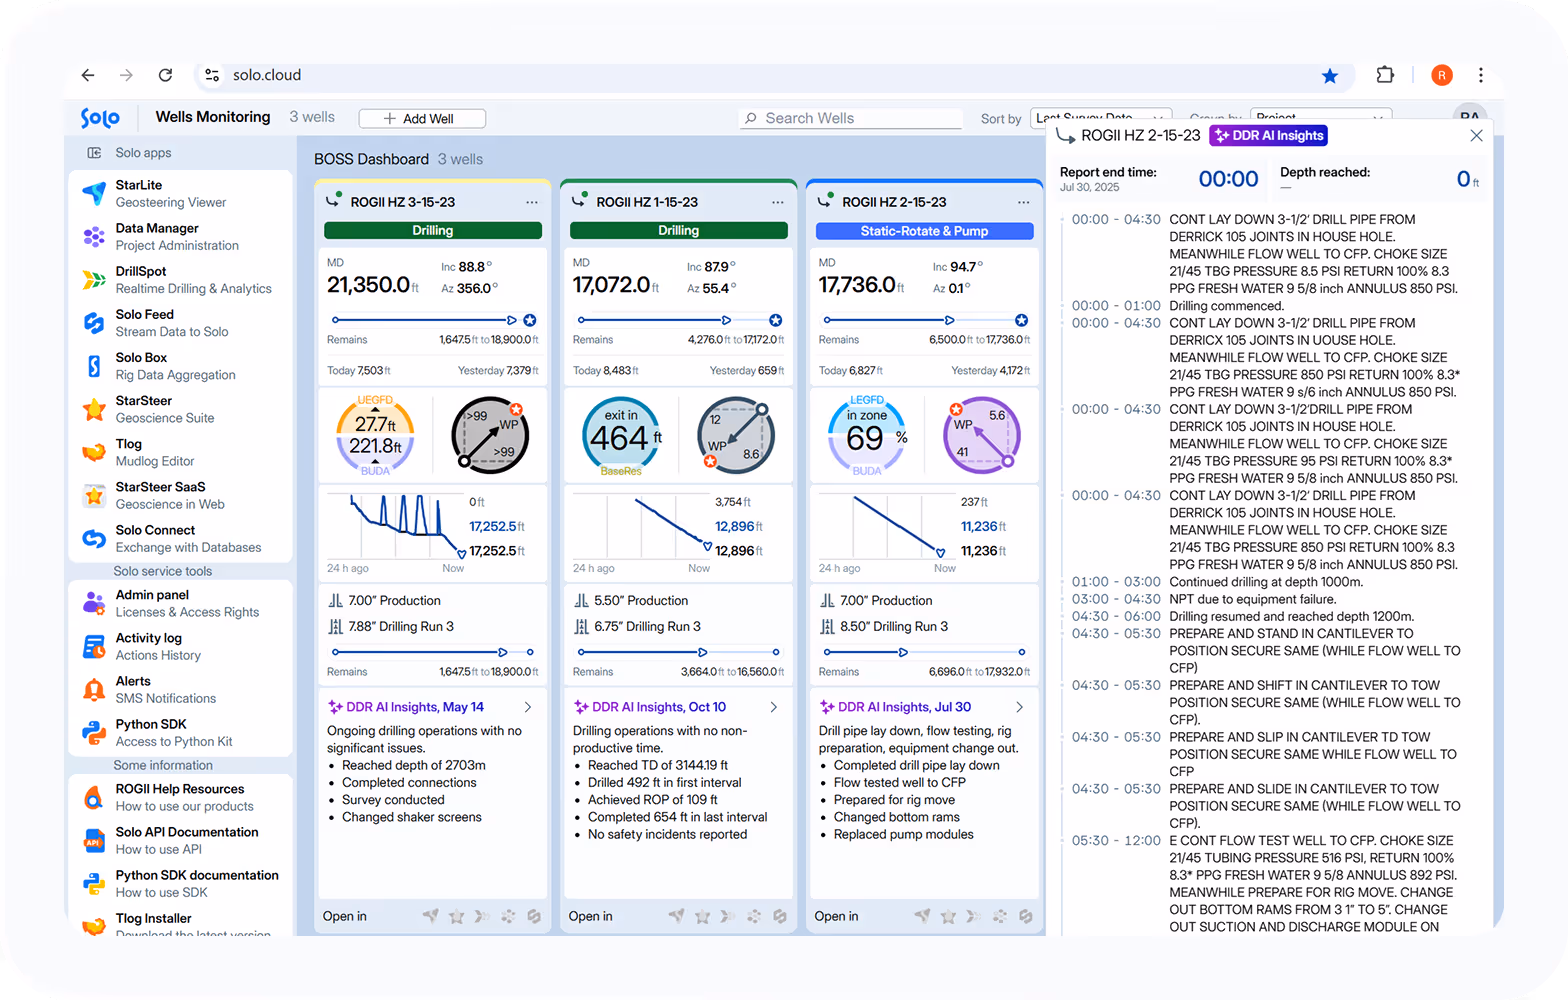Select 7.88" Drilling Run 3 text

click(401, 626)
